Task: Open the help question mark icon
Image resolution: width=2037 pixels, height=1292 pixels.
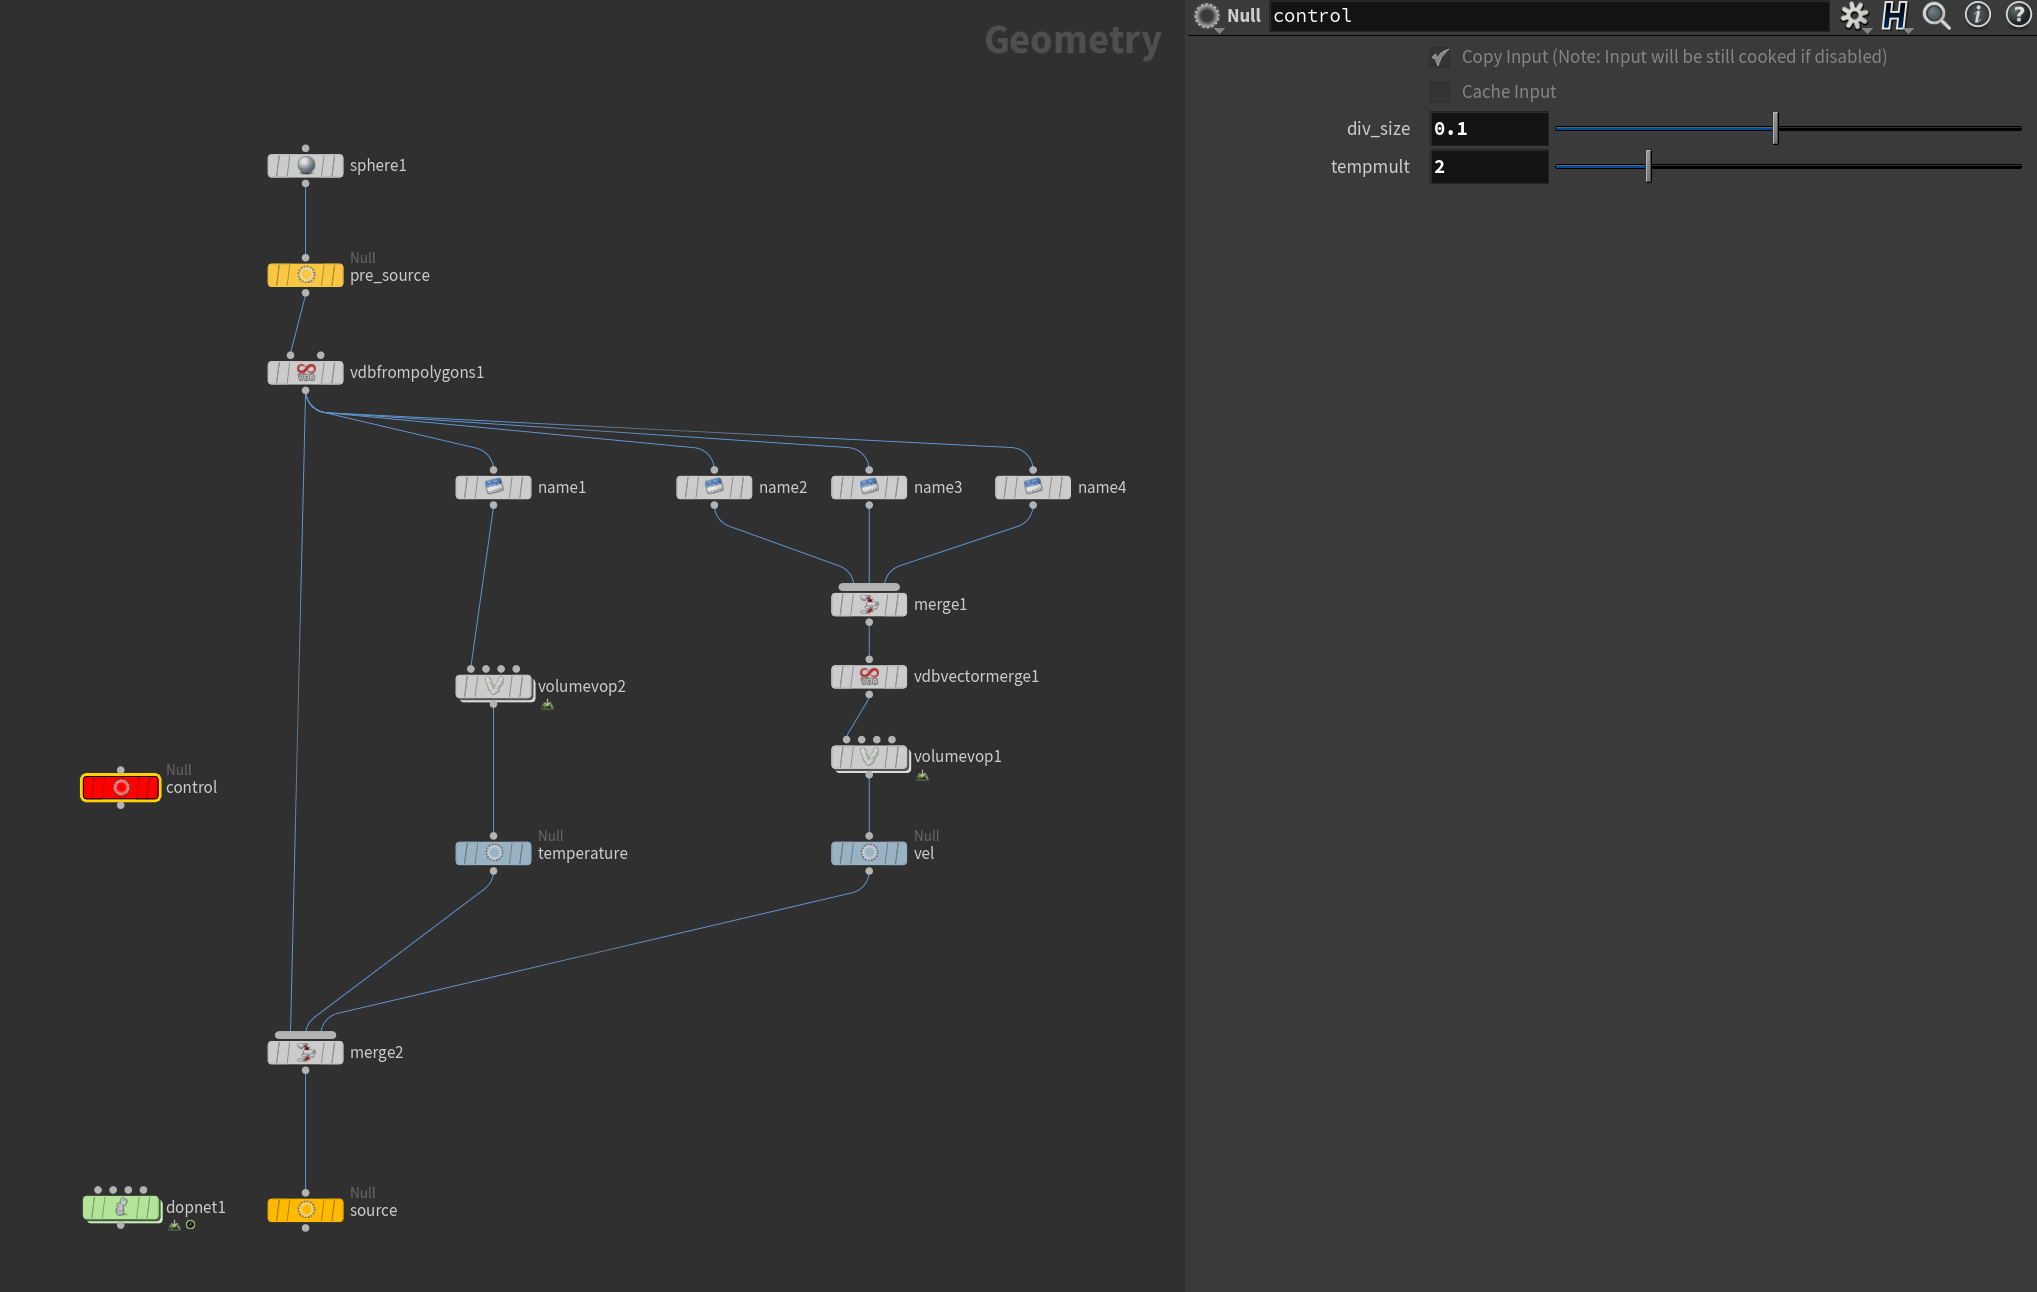Action: point(2018,15)
